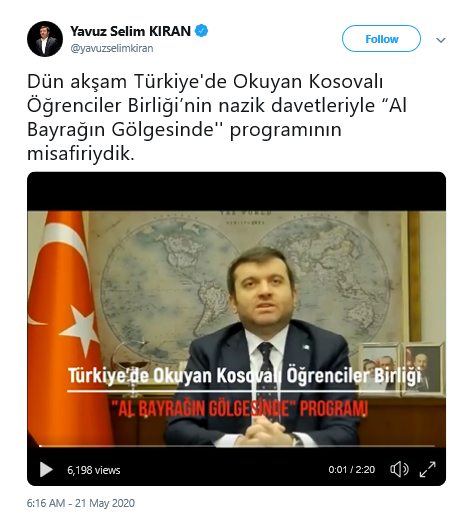Open Yavuz Selim KIRAN's profile avatar
The image size is (467, 517).
[x=45, y=39]
